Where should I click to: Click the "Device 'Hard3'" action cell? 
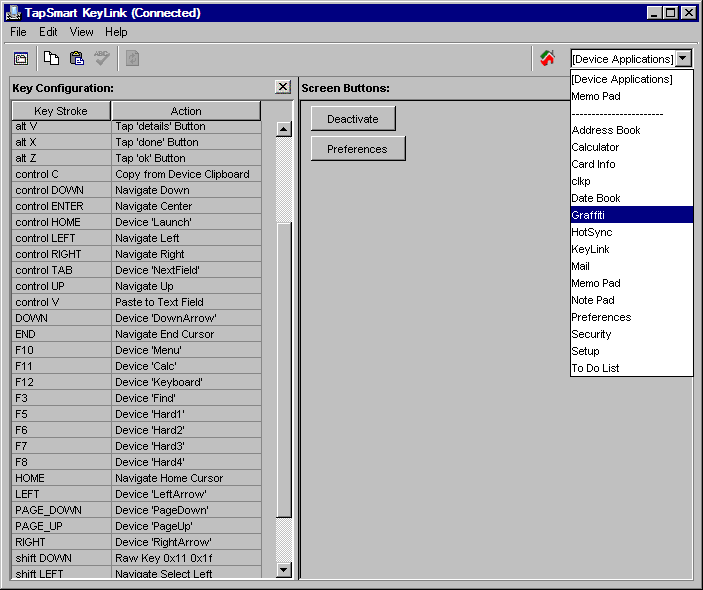(186, 446)
